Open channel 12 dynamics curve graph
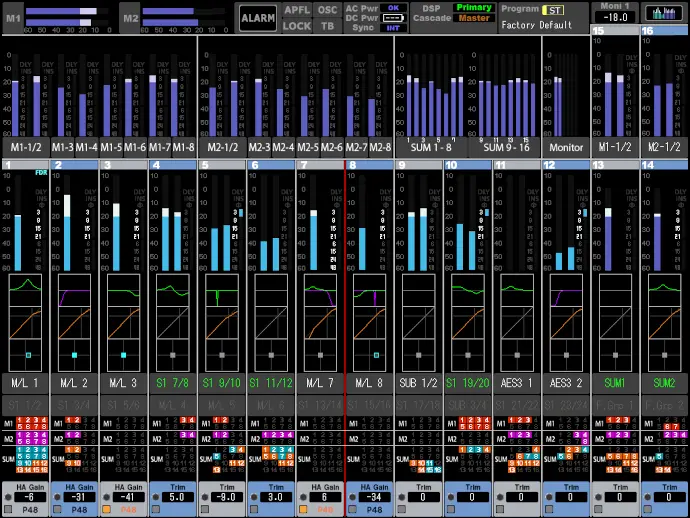Image resolution: width=690 pixels, height=518 pixels. coord(566,323)
